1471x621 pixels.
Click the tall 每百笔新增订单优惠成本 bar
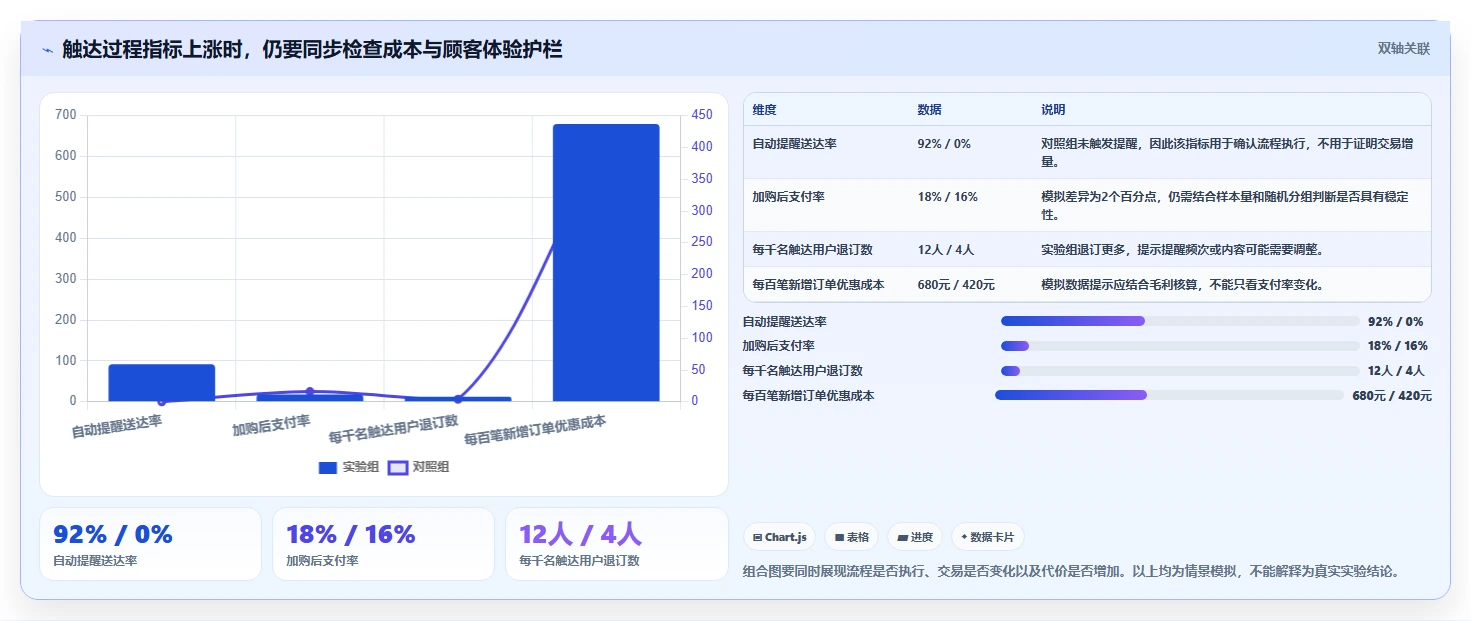coord(606,263)
